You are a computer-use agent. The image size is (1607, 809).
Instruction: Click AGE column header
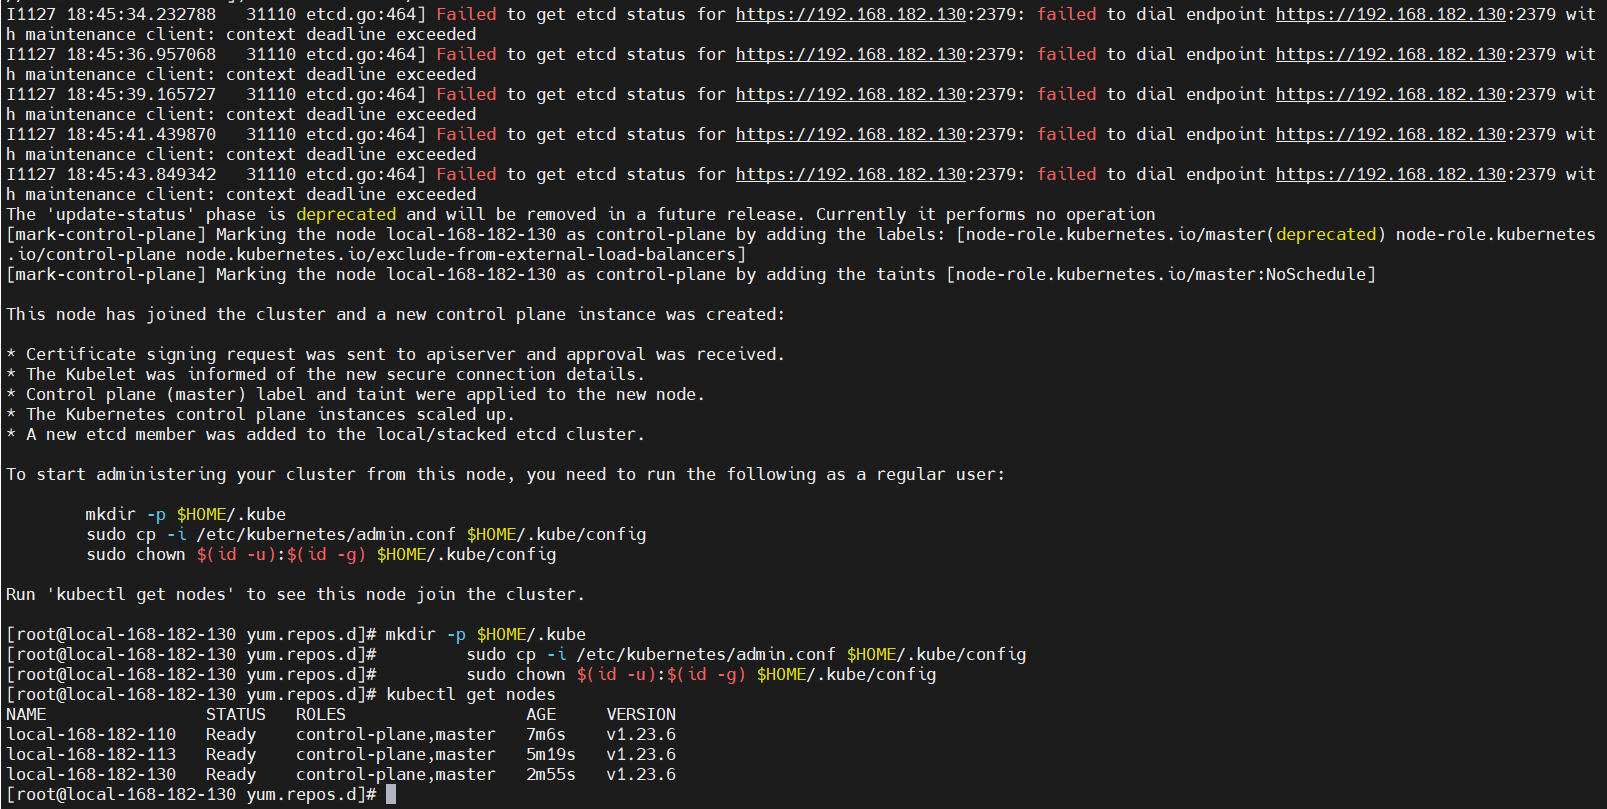541,714
